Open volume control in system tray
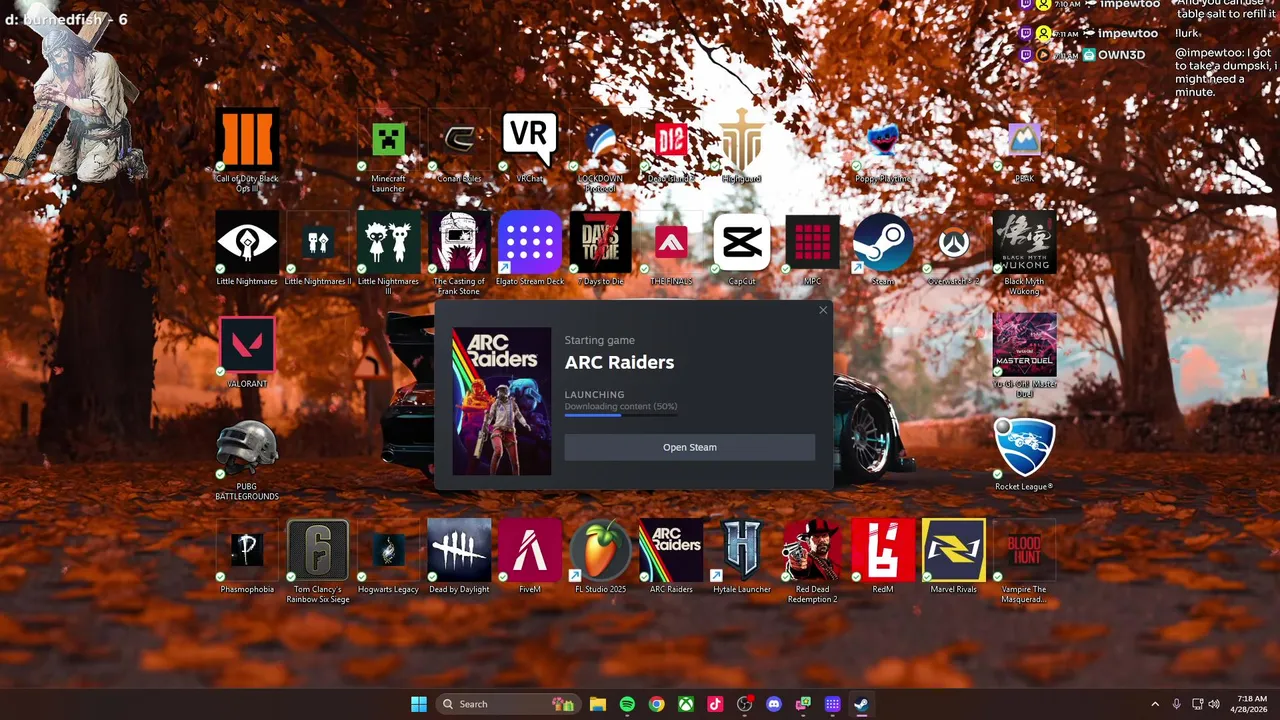Image resolution: width=1280 pixels, height=720 pixels. (1214, 704)
